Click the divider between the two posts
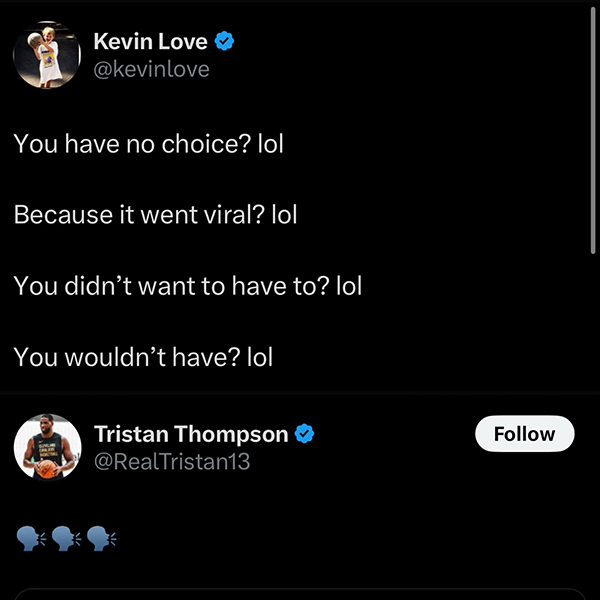600x600 pixels. point(300,394)
